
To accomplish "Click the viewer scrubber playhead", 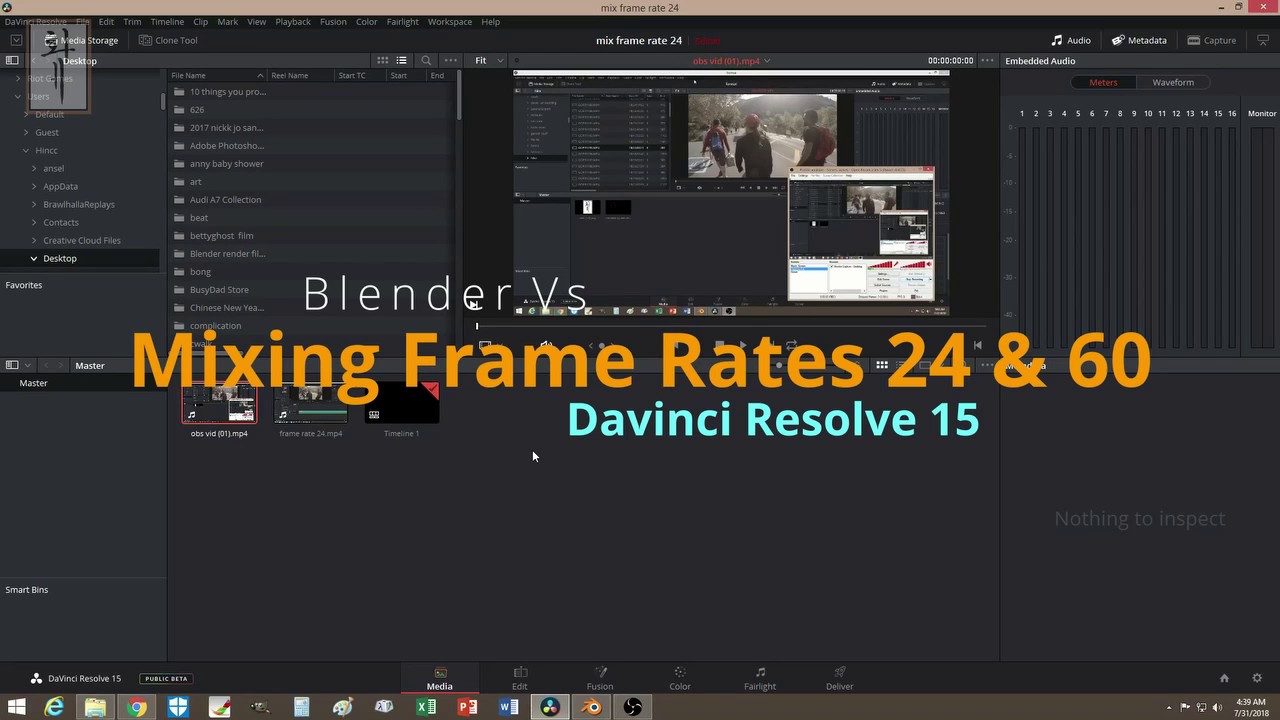I will click(477, 326).
